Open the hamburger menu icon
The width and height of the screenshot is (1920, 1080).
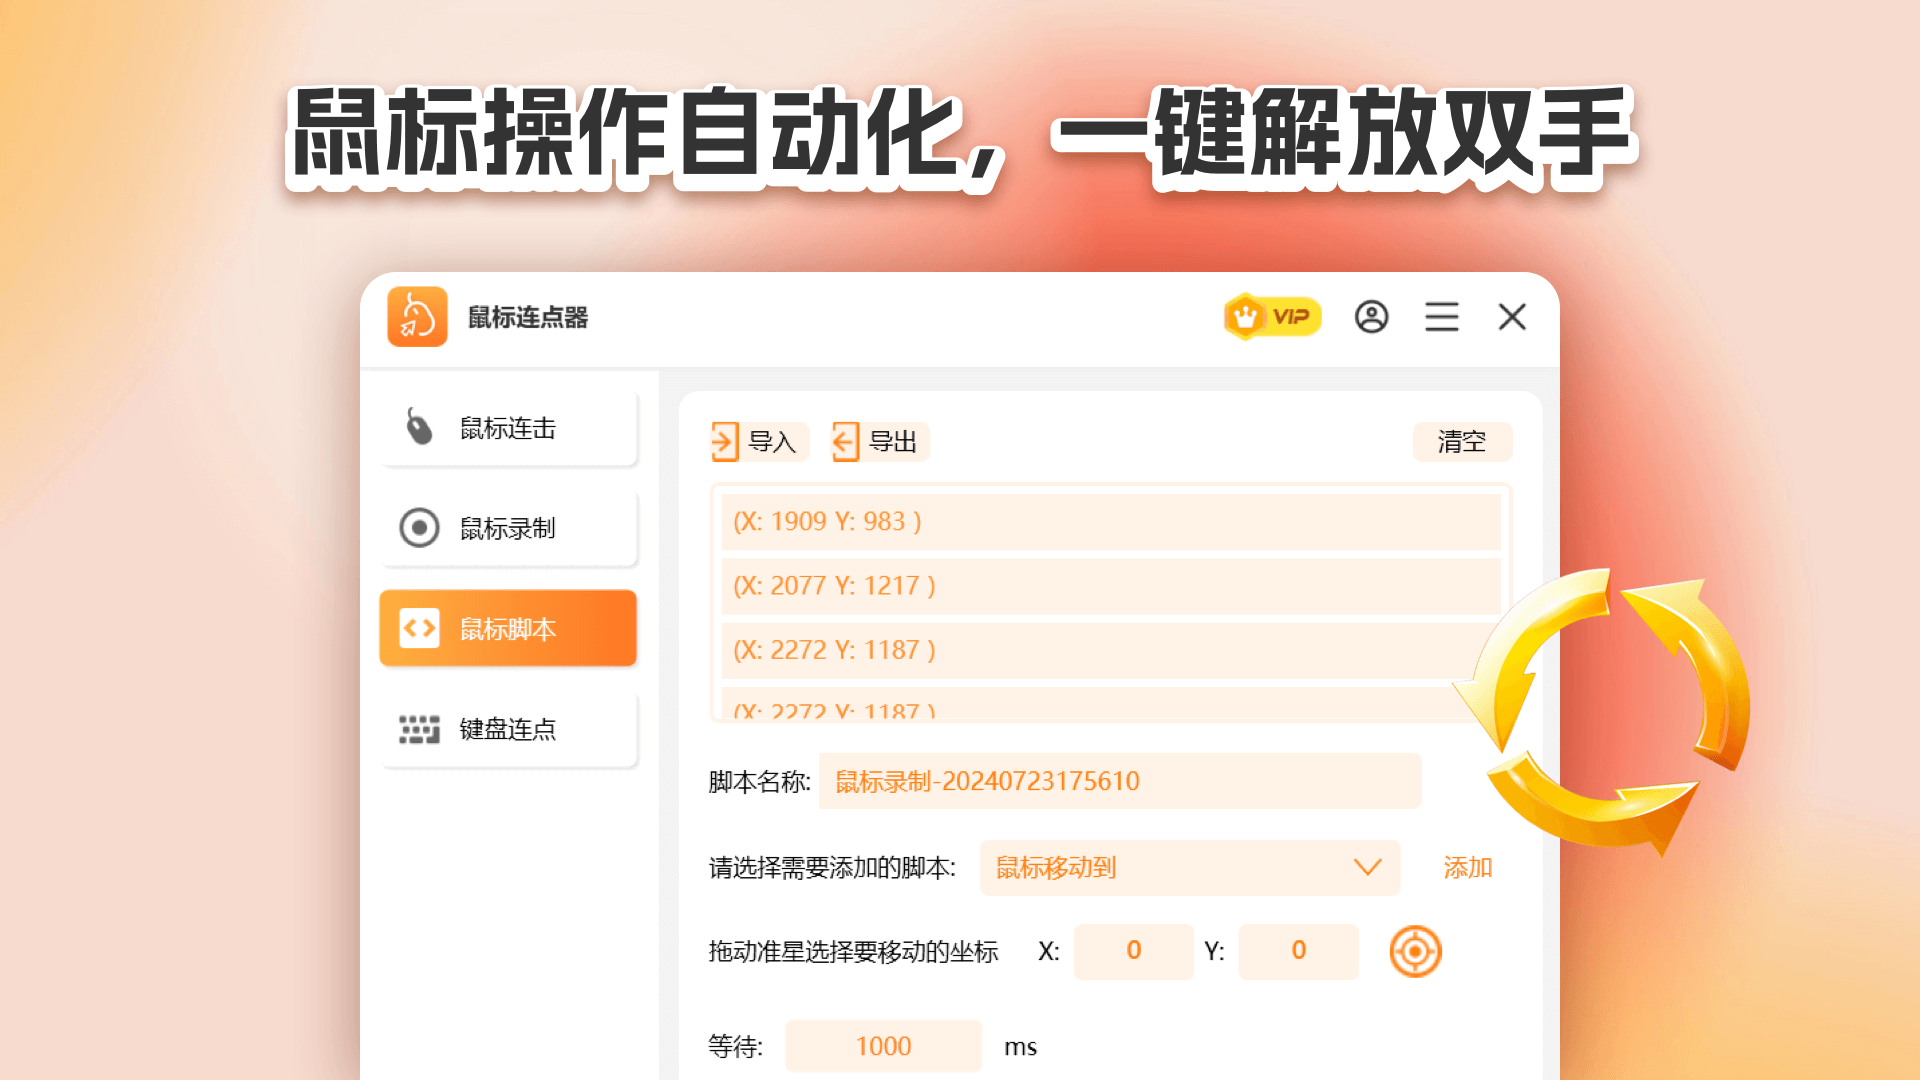tap(1441, 317)
